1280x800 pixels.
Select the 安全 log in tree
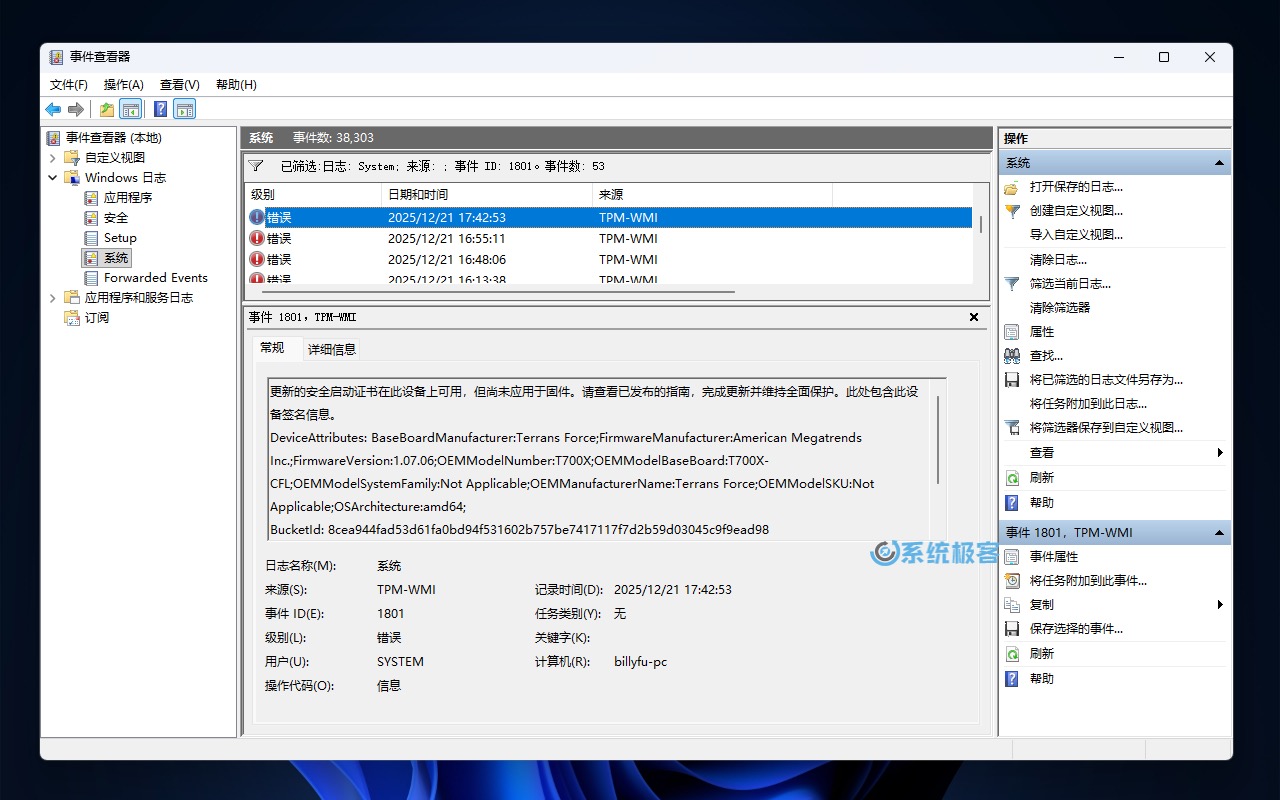click(x=116, y=218)
